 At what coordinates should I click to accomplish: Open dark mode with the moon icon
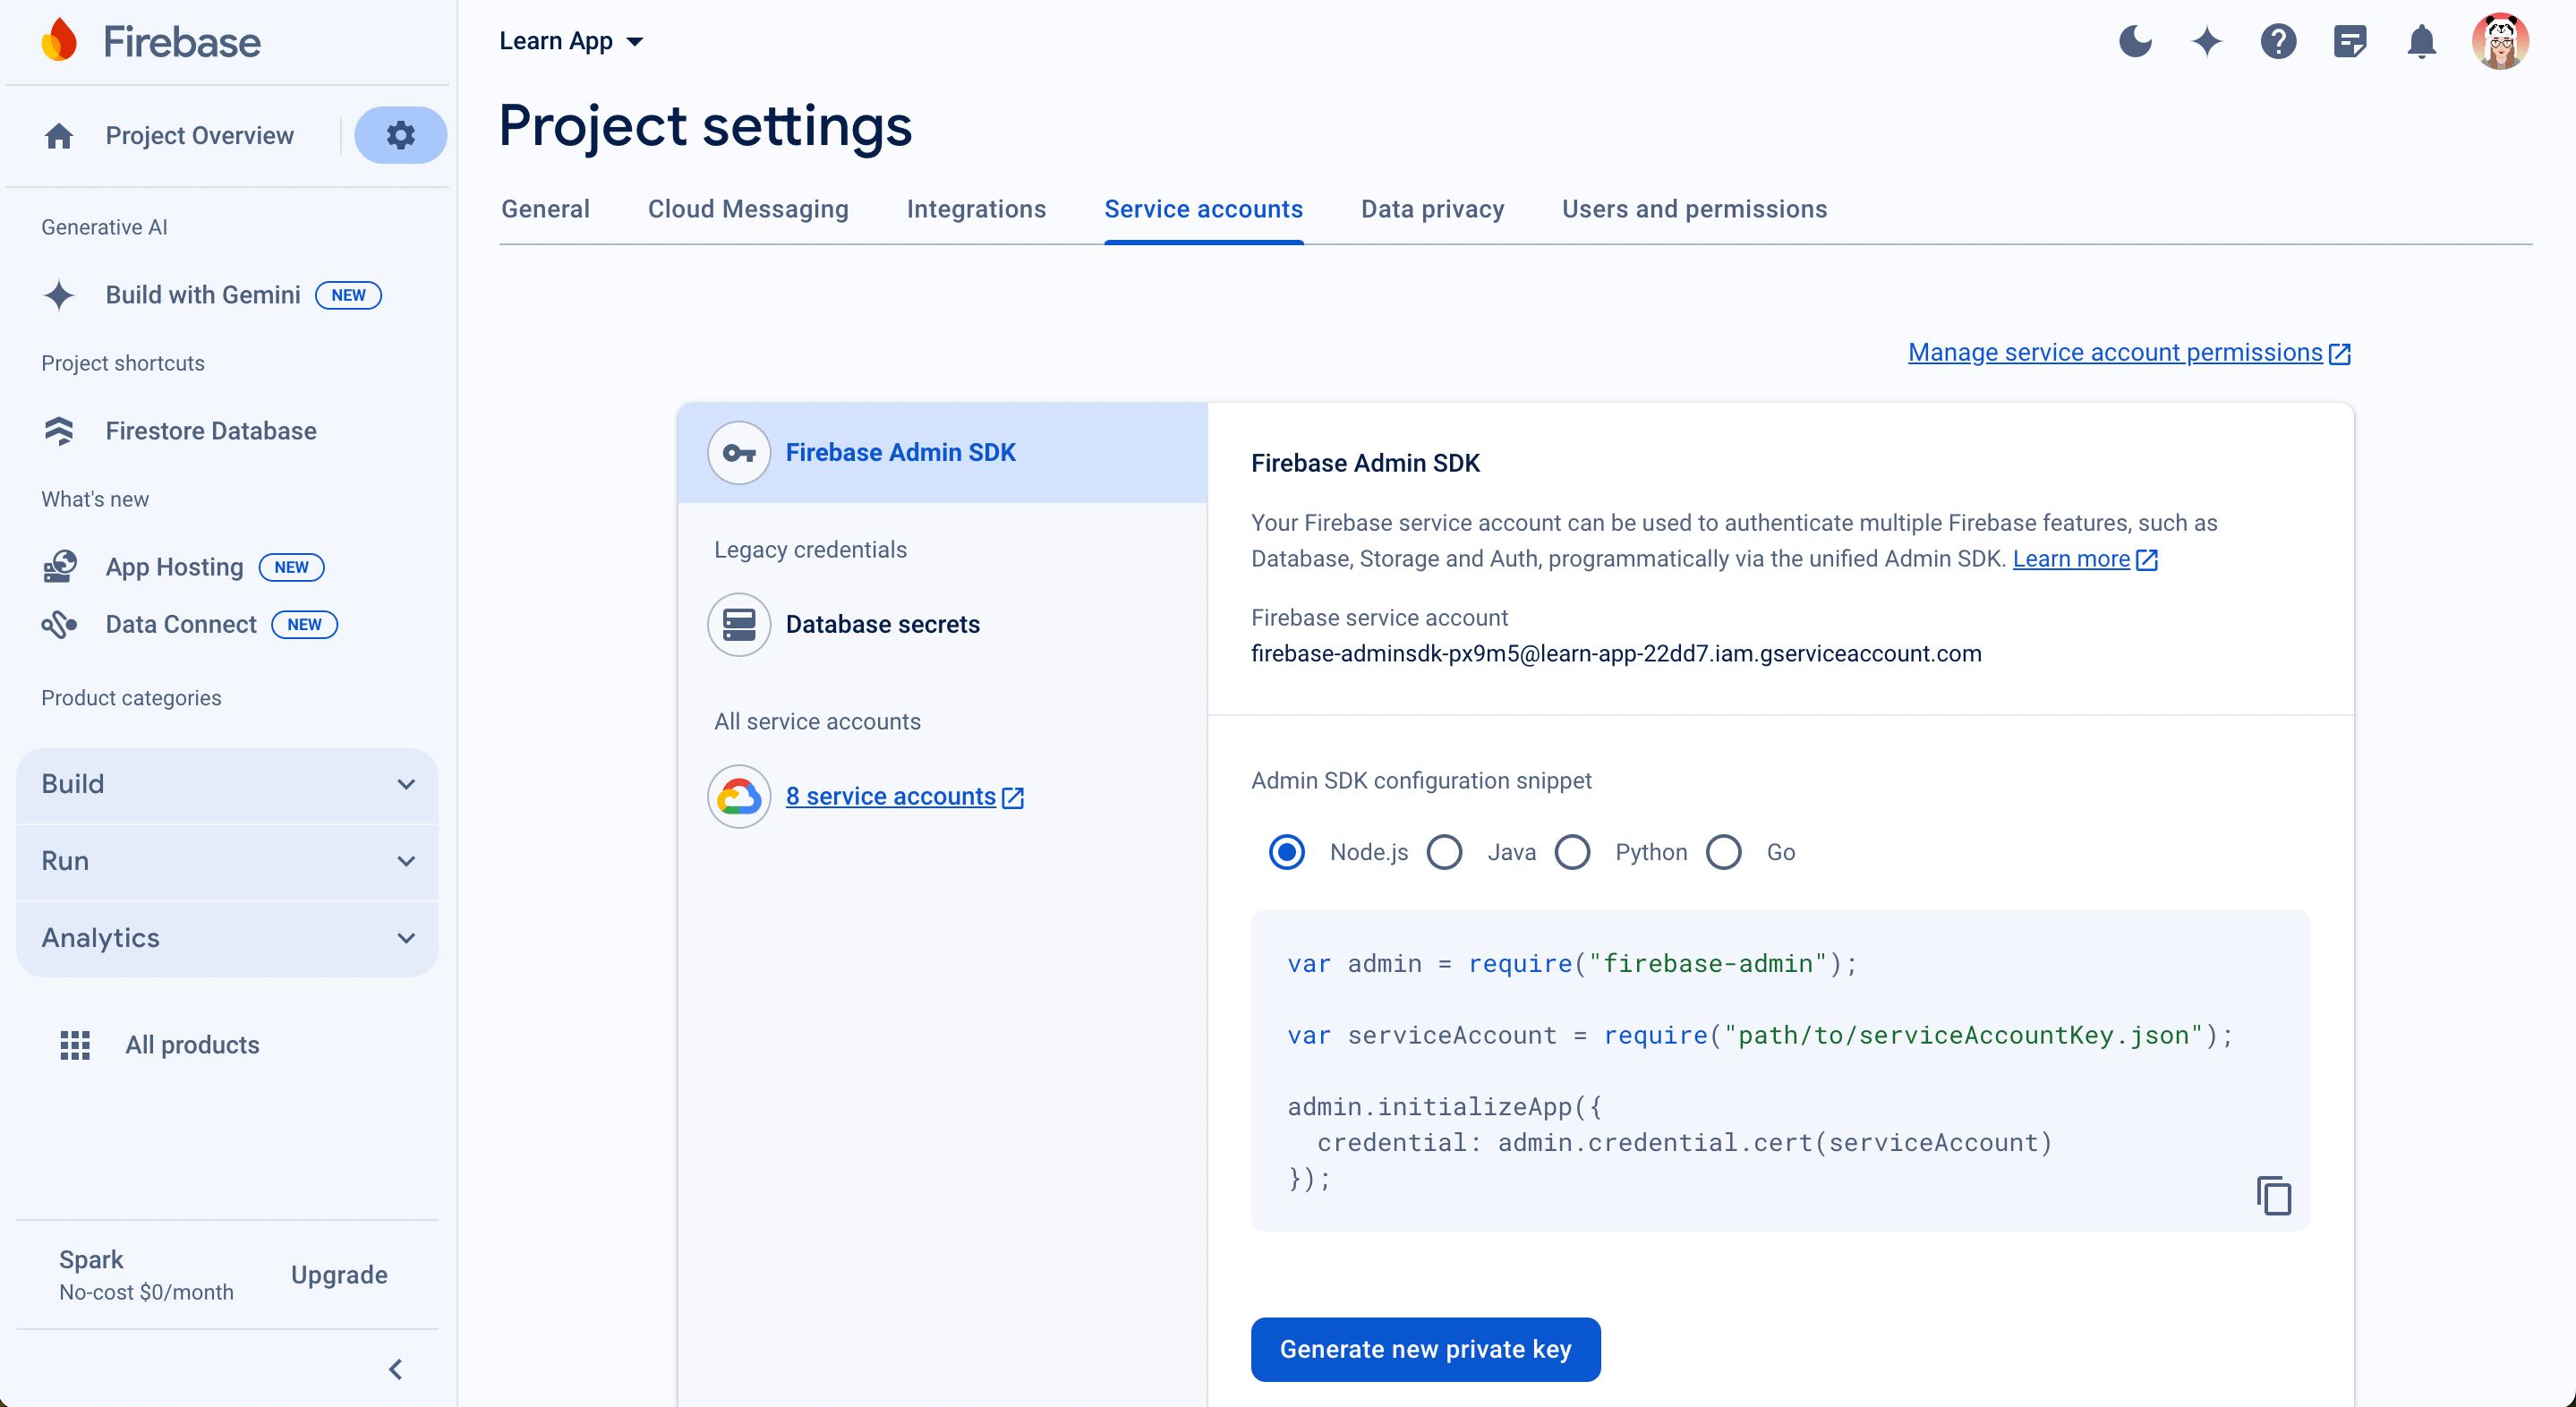(2135, 41)
